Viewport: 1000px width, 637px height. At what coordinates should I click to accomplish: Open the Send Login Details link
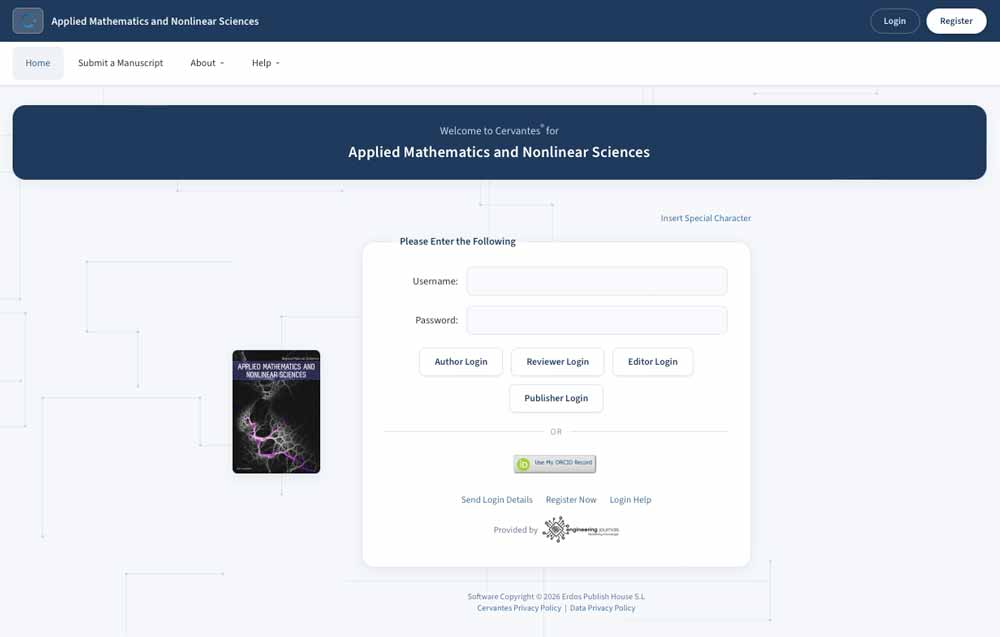click(497, 500)
